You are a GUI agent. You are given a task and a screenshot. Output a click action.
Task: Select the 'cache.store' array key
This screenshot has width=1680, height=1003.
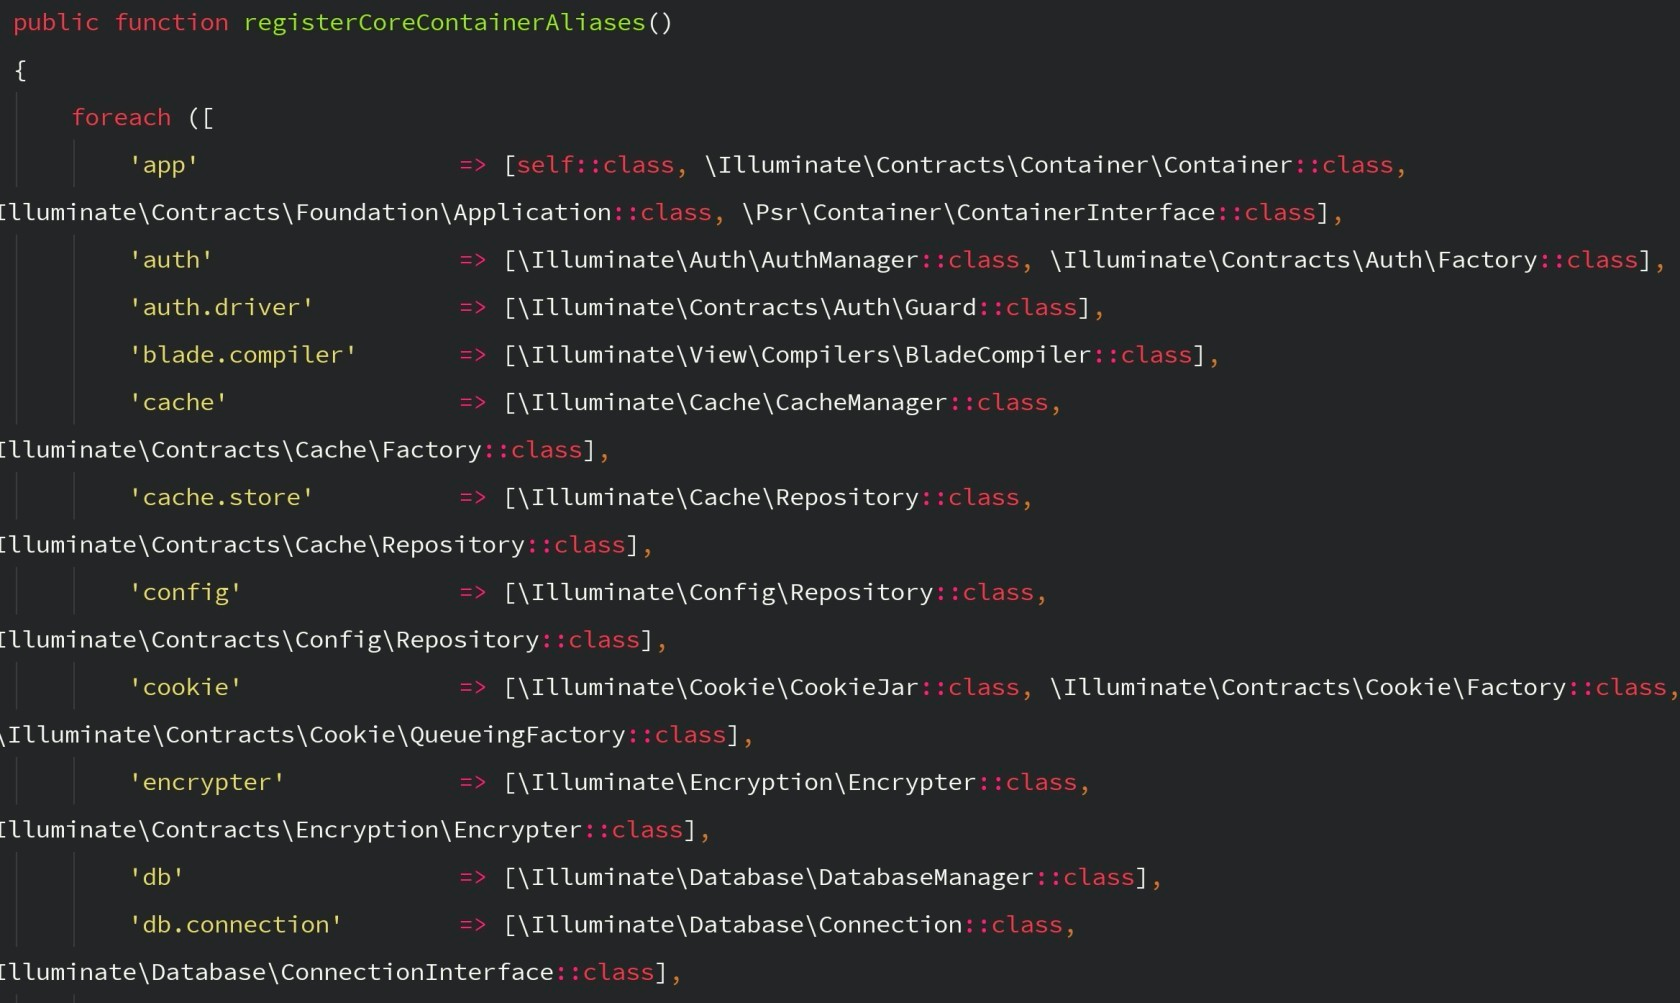click(x=221, y=497)
